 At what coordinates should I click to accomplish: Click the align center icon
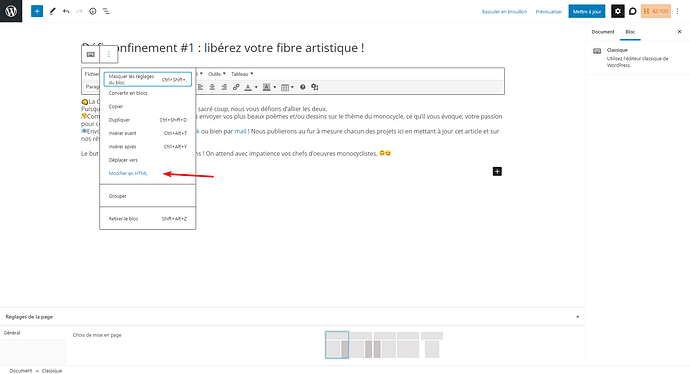click(212, 87)
